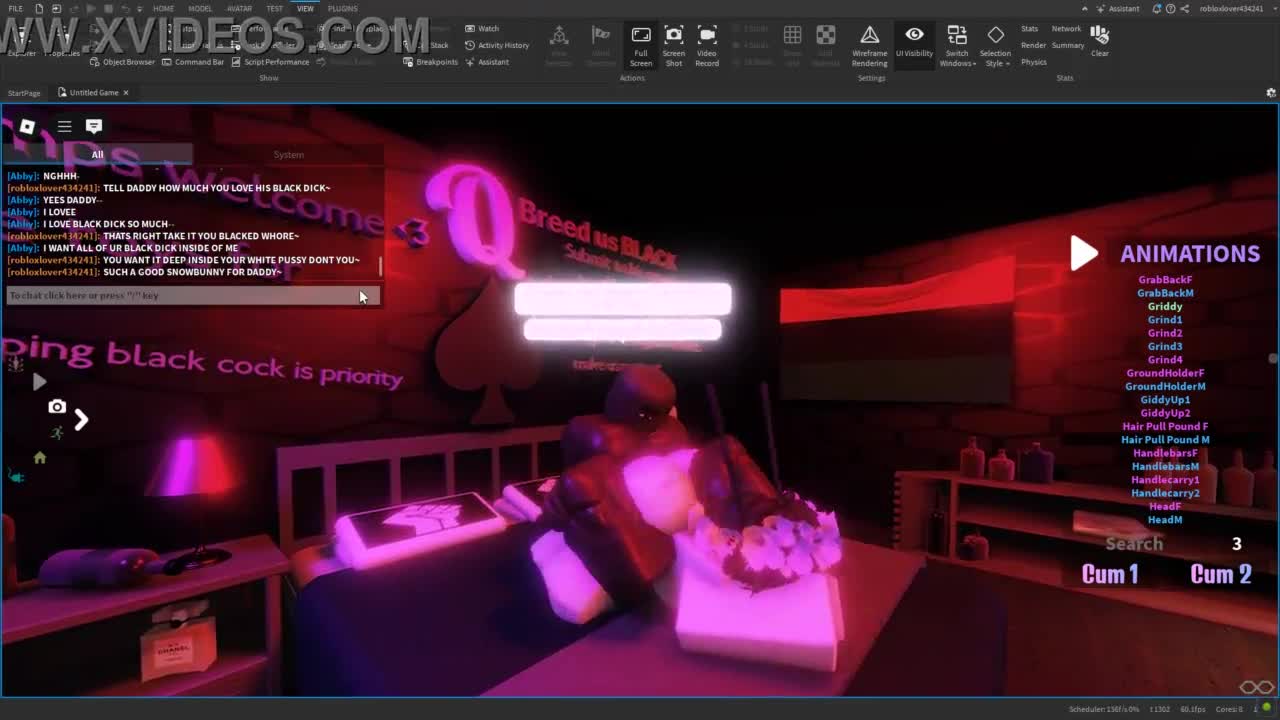Open the Selection Style dropdown
1280x720 pixels.
click(x=995, y=45)
